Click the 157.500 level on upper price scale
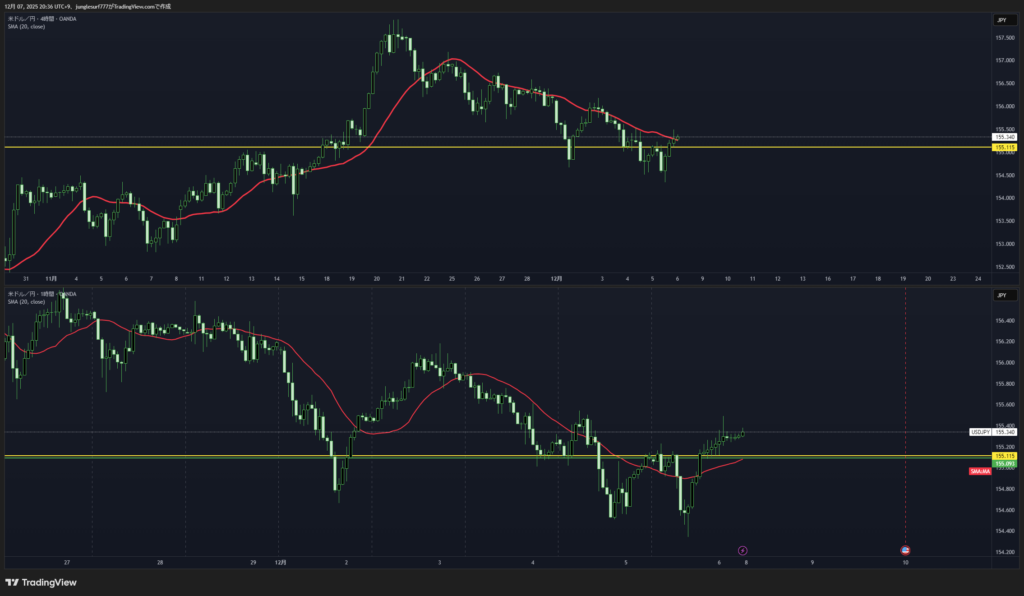 (x=1003, y=38)
